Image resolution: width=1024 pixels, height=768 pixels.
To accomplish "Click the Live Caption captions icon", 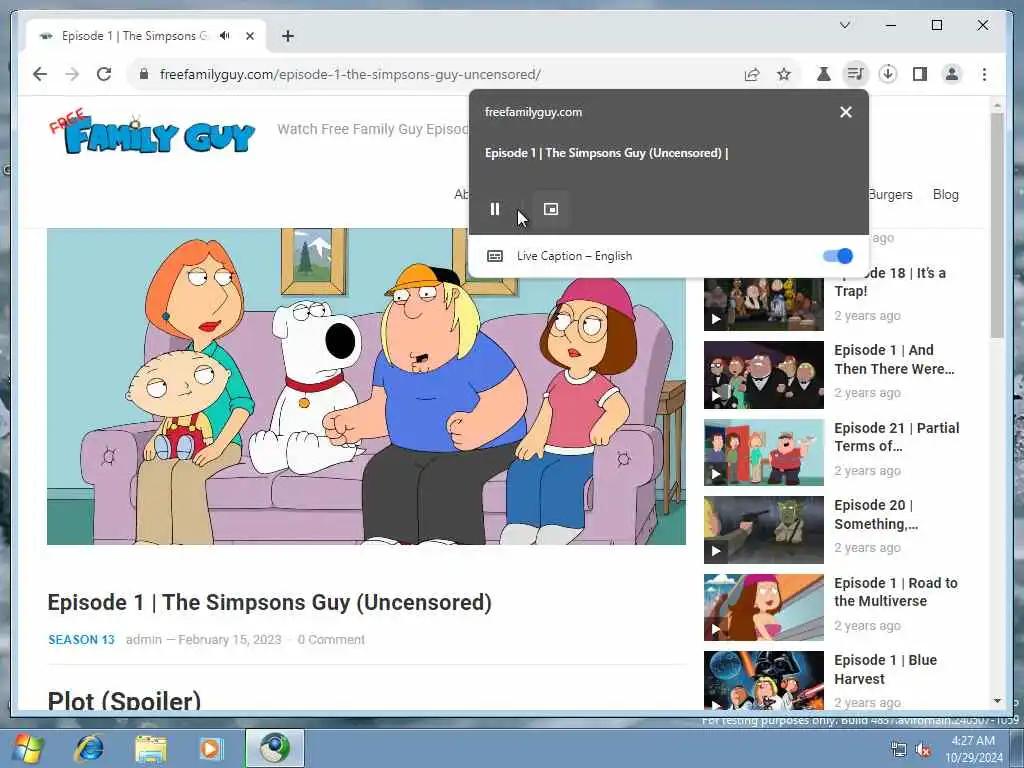I will 495,256.
